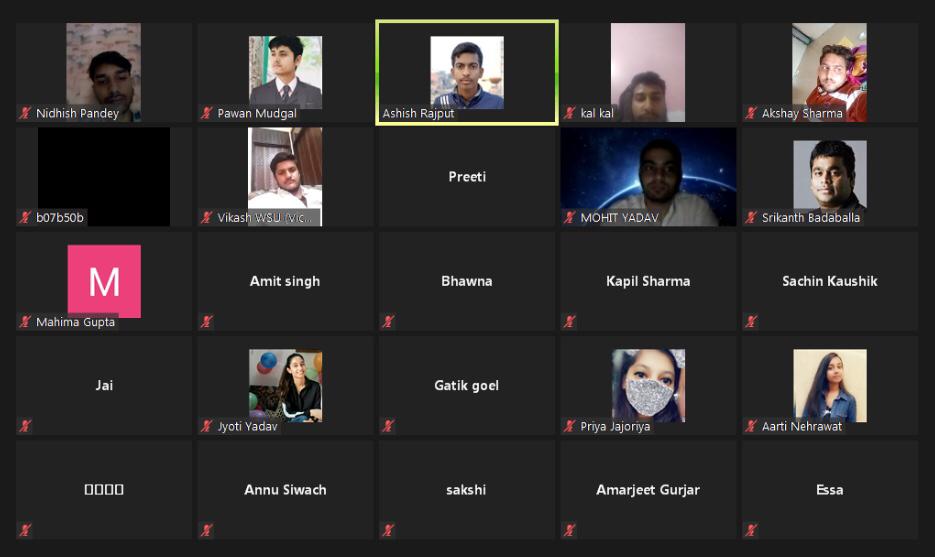
Task: Click muted mic icon in Amit singh tile
Action: click(x=206, y=321)
